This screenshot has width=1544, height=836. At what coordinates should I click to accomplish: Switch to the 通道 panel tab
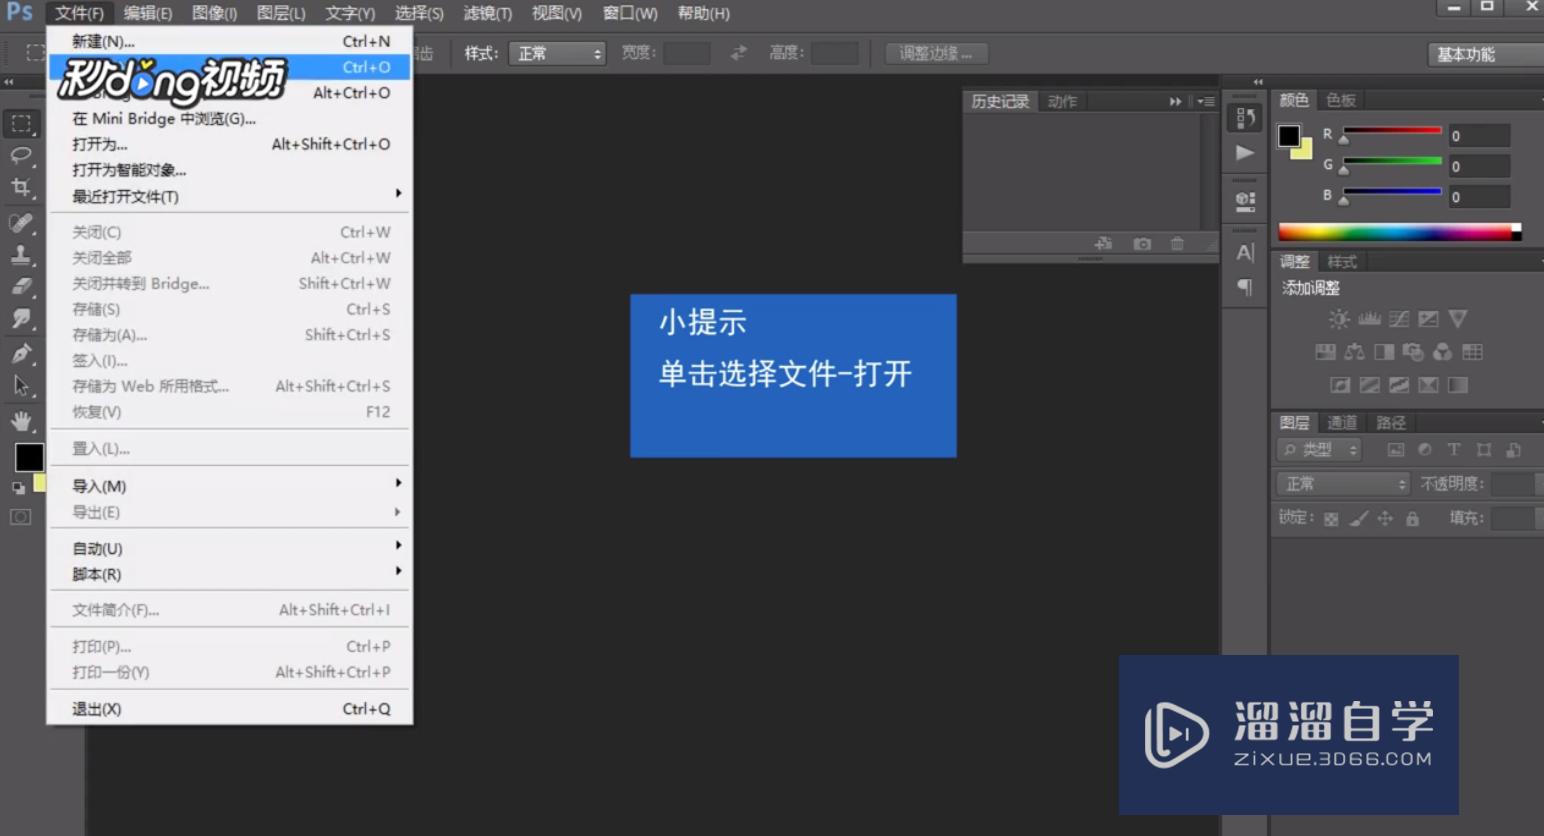[x=1343, y=421]
